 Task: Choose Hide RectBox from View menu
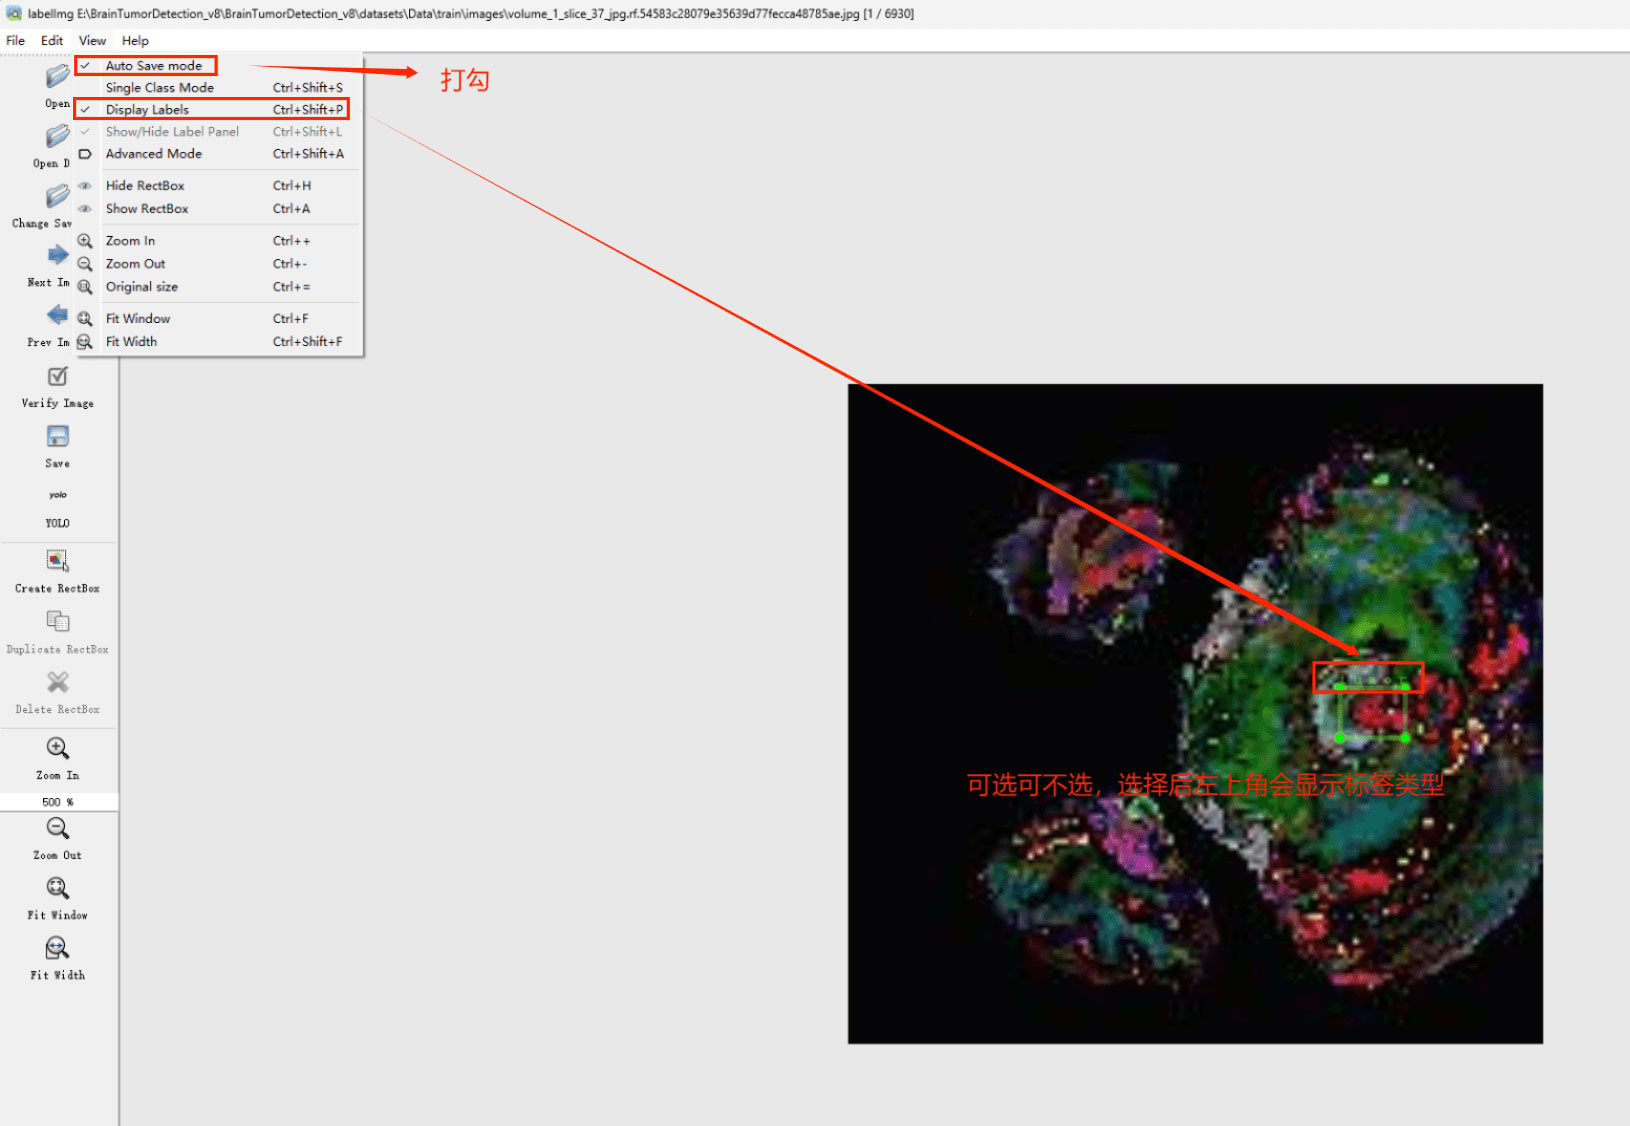click(x=145, y=186)
